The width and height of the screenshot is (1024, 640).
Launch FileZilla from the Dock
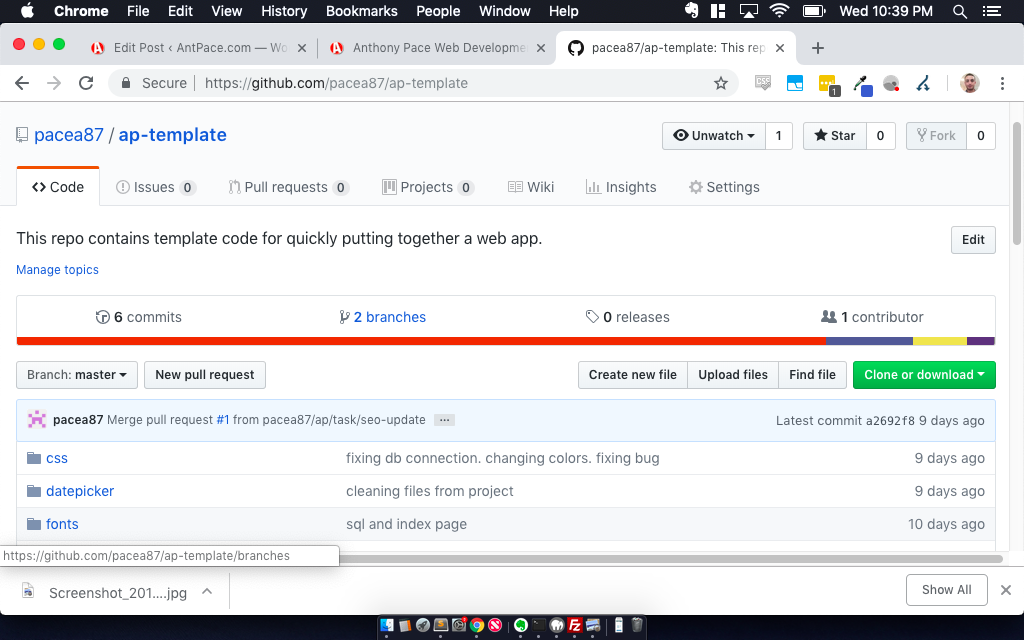575,626
